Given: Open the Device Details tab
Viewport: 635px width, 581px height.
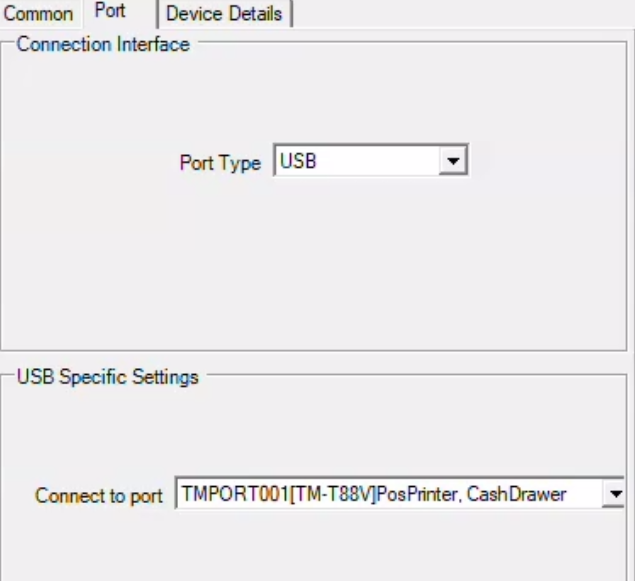Looking at the screenshot, I should point(224,14).
